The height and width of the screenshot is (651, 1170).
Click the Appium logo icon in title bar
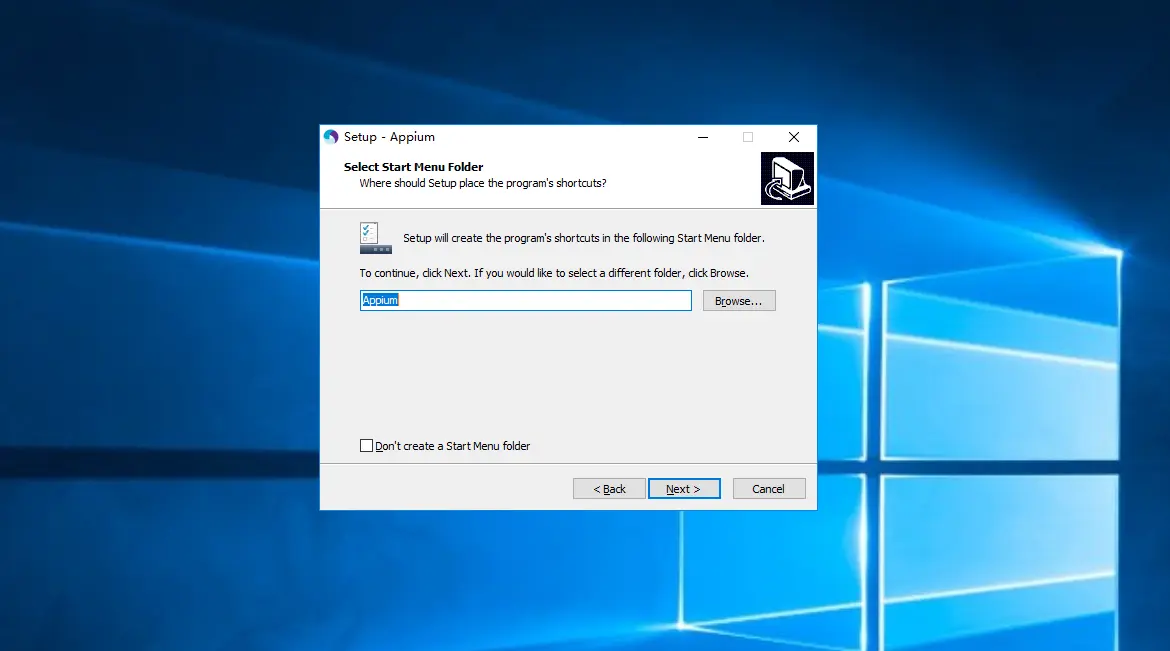(x=331, y=137)
